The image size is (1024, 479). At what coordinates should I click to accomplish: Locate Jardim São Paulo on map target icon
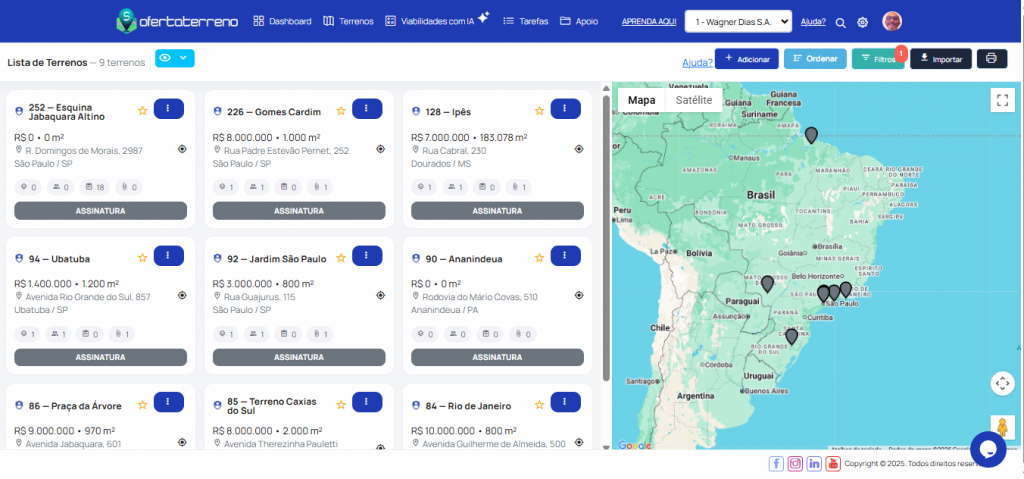(x=381, y=295)
